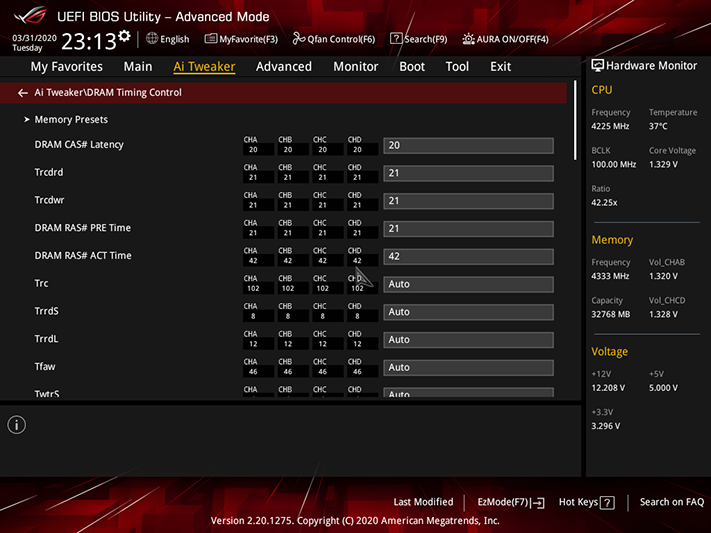Viewport: 711px width, 533px height.
Task: Click the memory frequency 4333 MHz reading
Action: (x=610, y=276)
